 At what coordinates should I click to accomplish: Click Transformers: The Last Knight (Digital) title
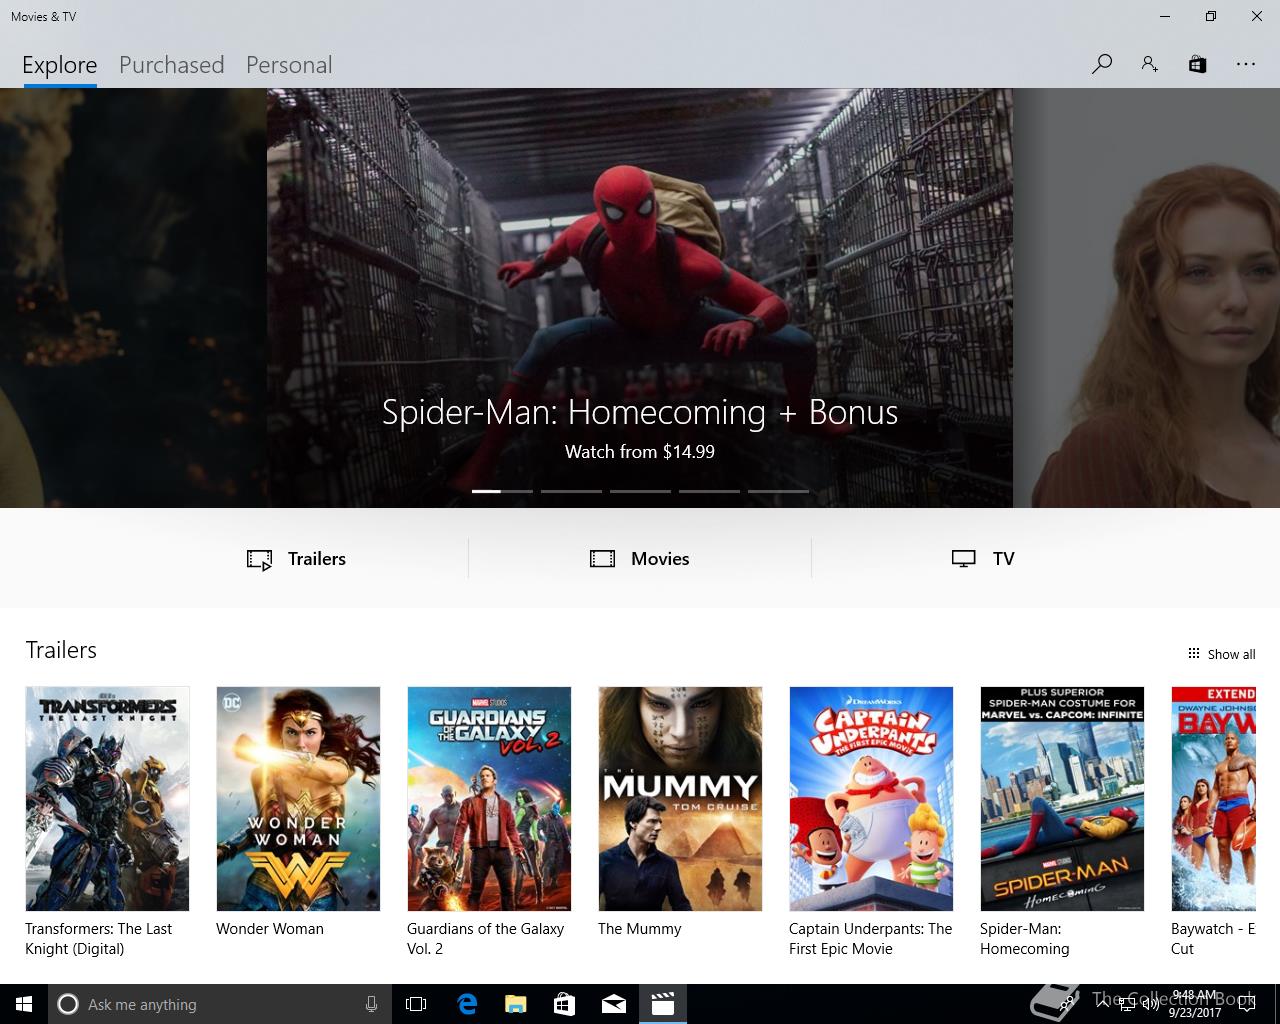coord(98,939)
